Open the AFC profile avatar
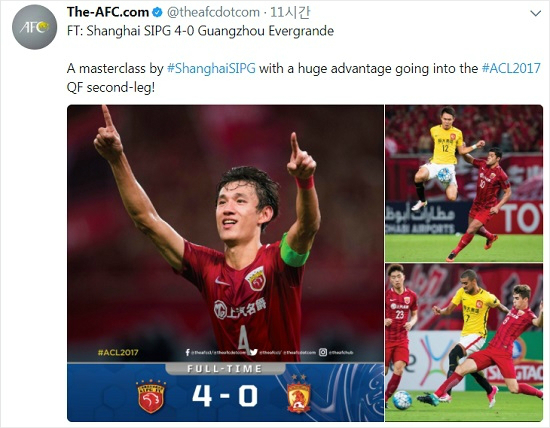 click(x=34, y=27)
